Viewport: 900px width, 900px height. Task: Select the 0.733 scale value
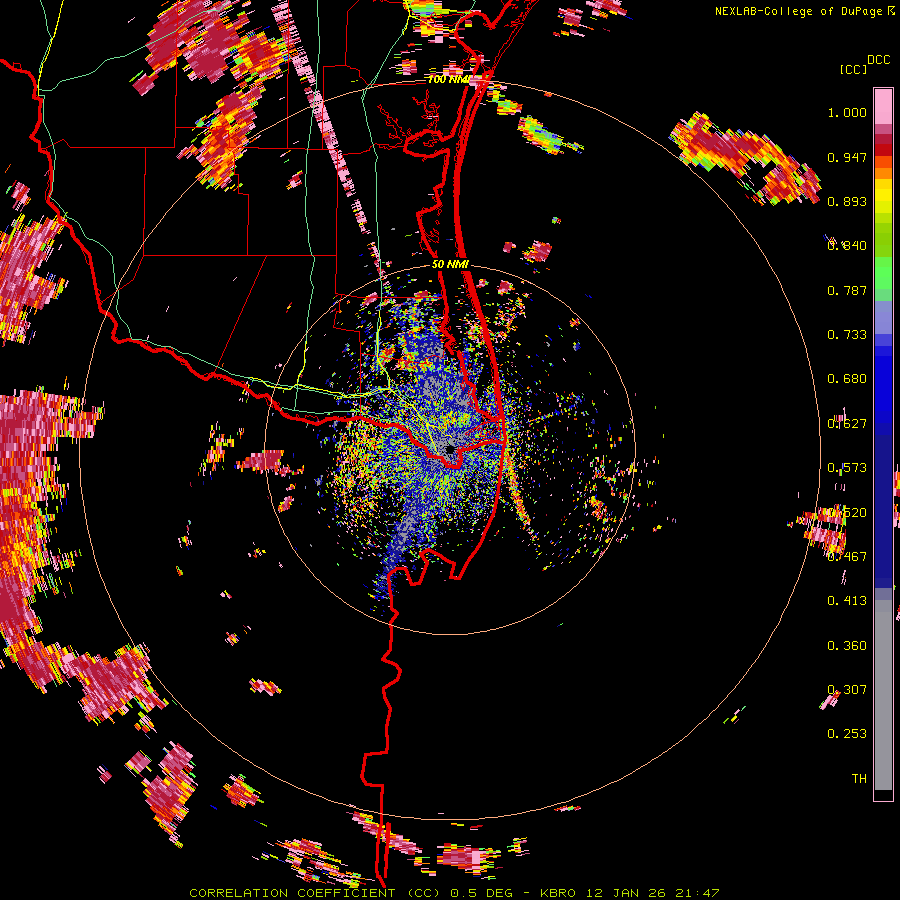[x=847, y=335]
